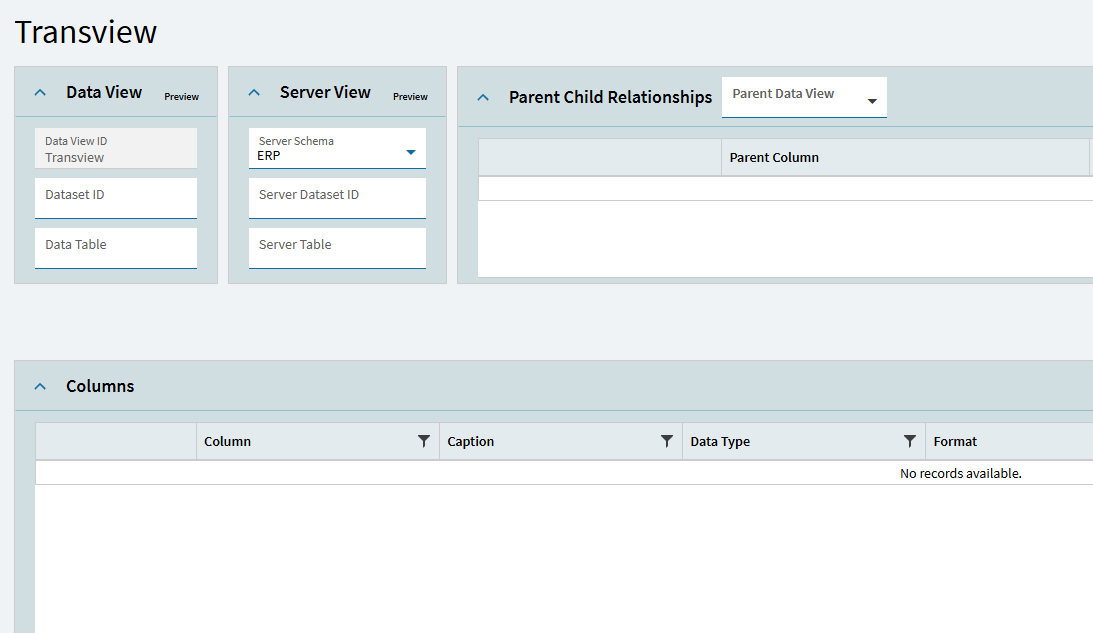Click Preview in Server View panel
This screenshot has height=633, width=1093.
click(x=410, y=97)
